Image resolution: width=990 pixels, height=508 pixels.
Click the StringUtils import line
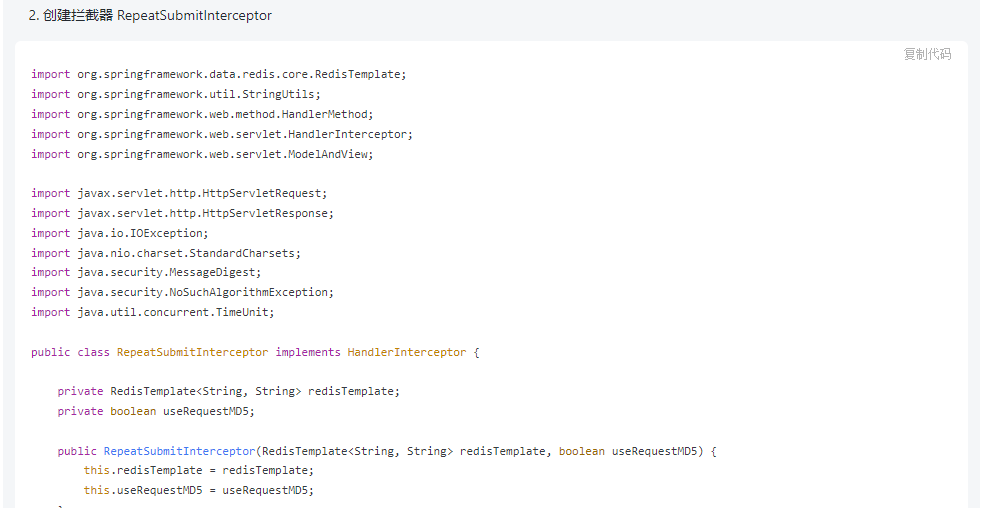(x=175, y=94)
